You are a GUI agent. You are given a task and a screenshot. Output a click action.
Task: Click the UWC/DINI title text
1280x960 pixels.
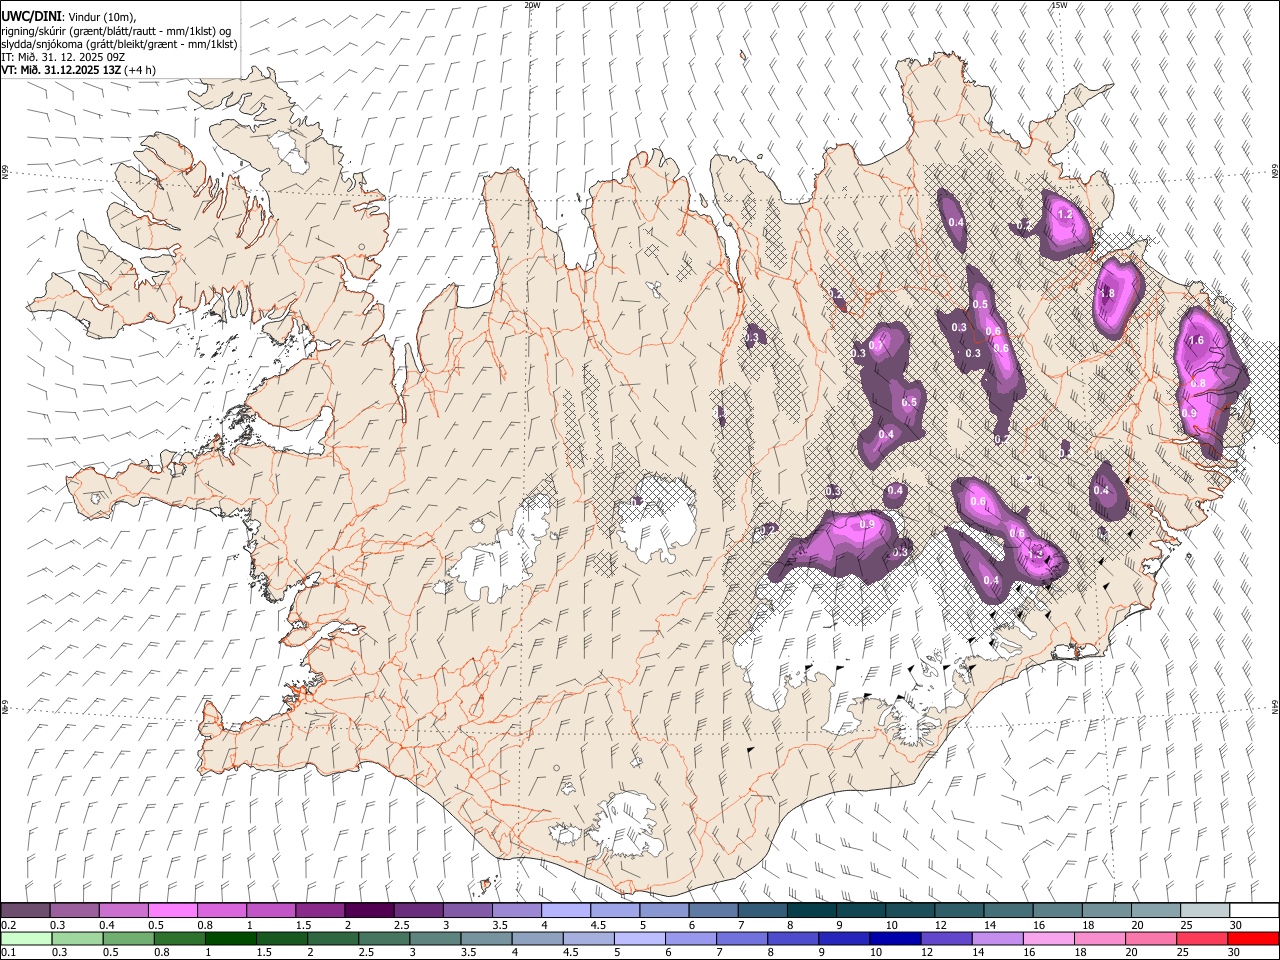click(31, 16)
